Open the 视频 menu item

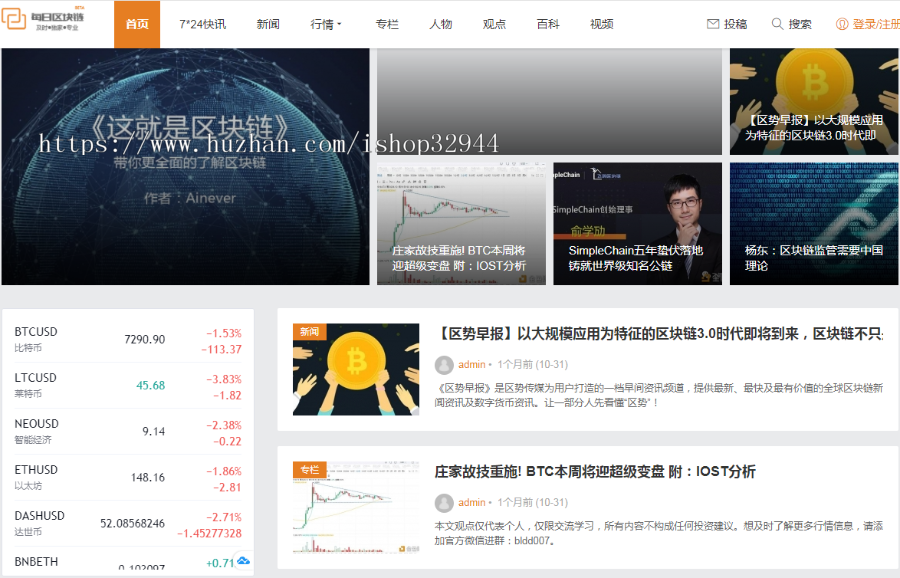point(602,24)
